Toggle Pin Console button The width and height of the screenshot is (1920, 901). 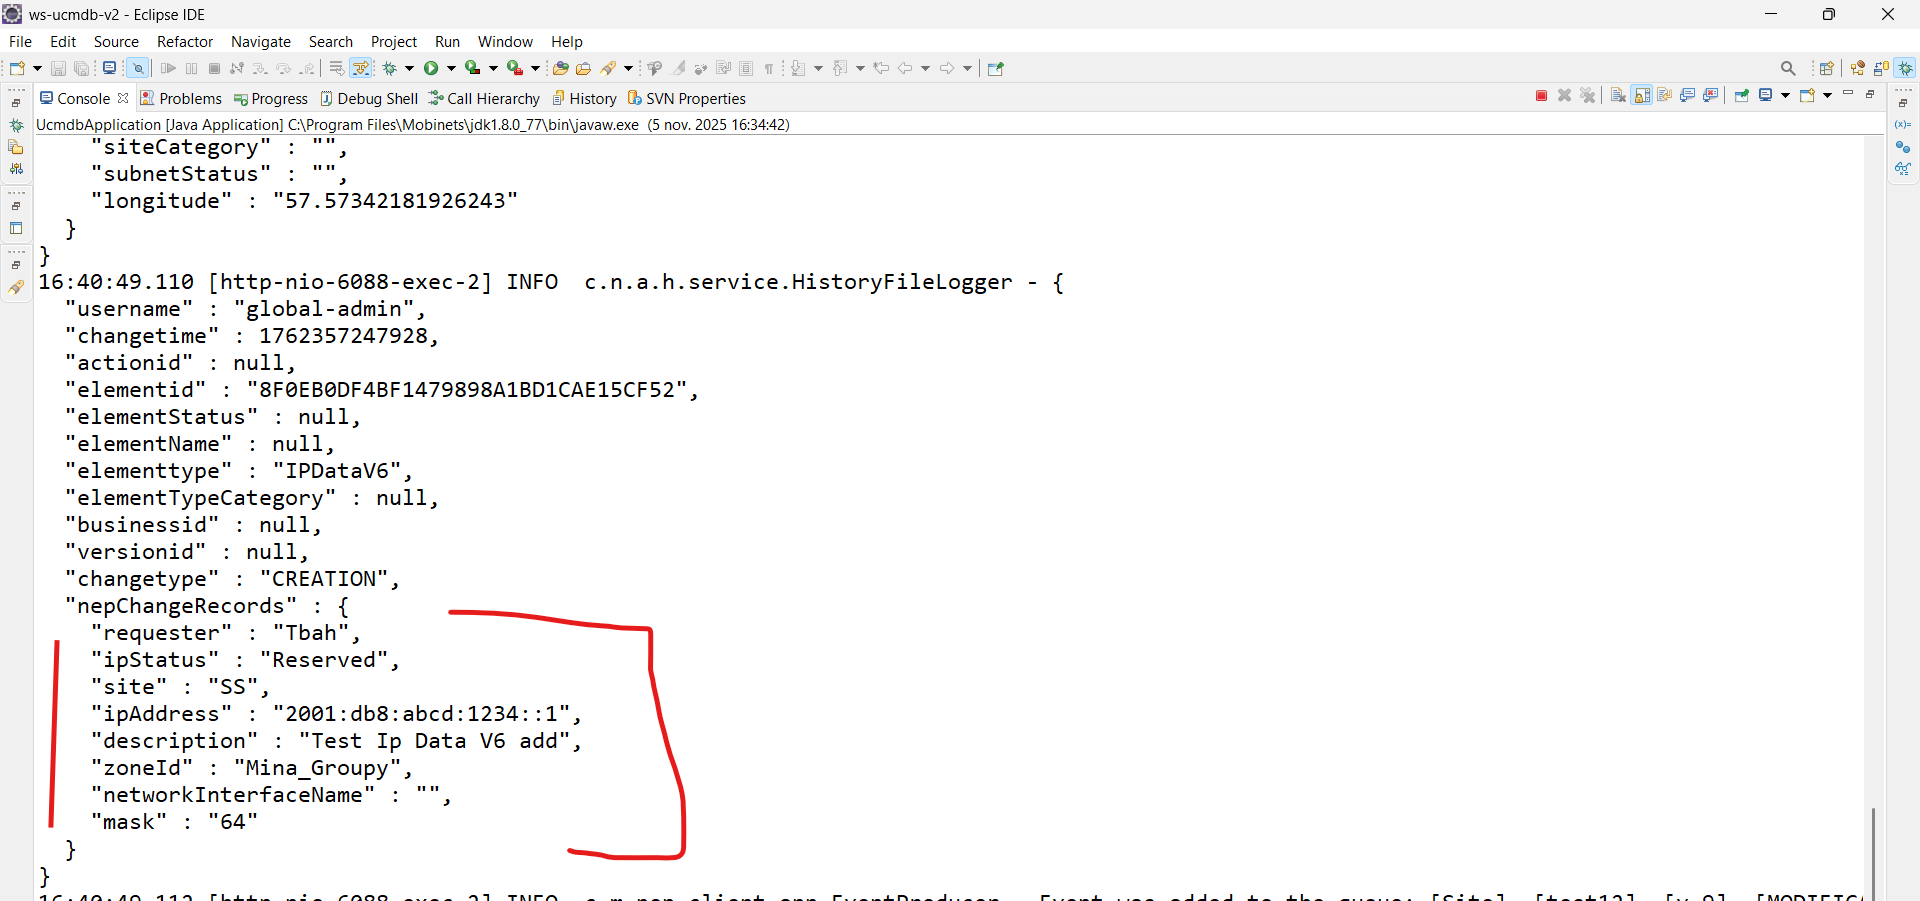(1741, 96)
